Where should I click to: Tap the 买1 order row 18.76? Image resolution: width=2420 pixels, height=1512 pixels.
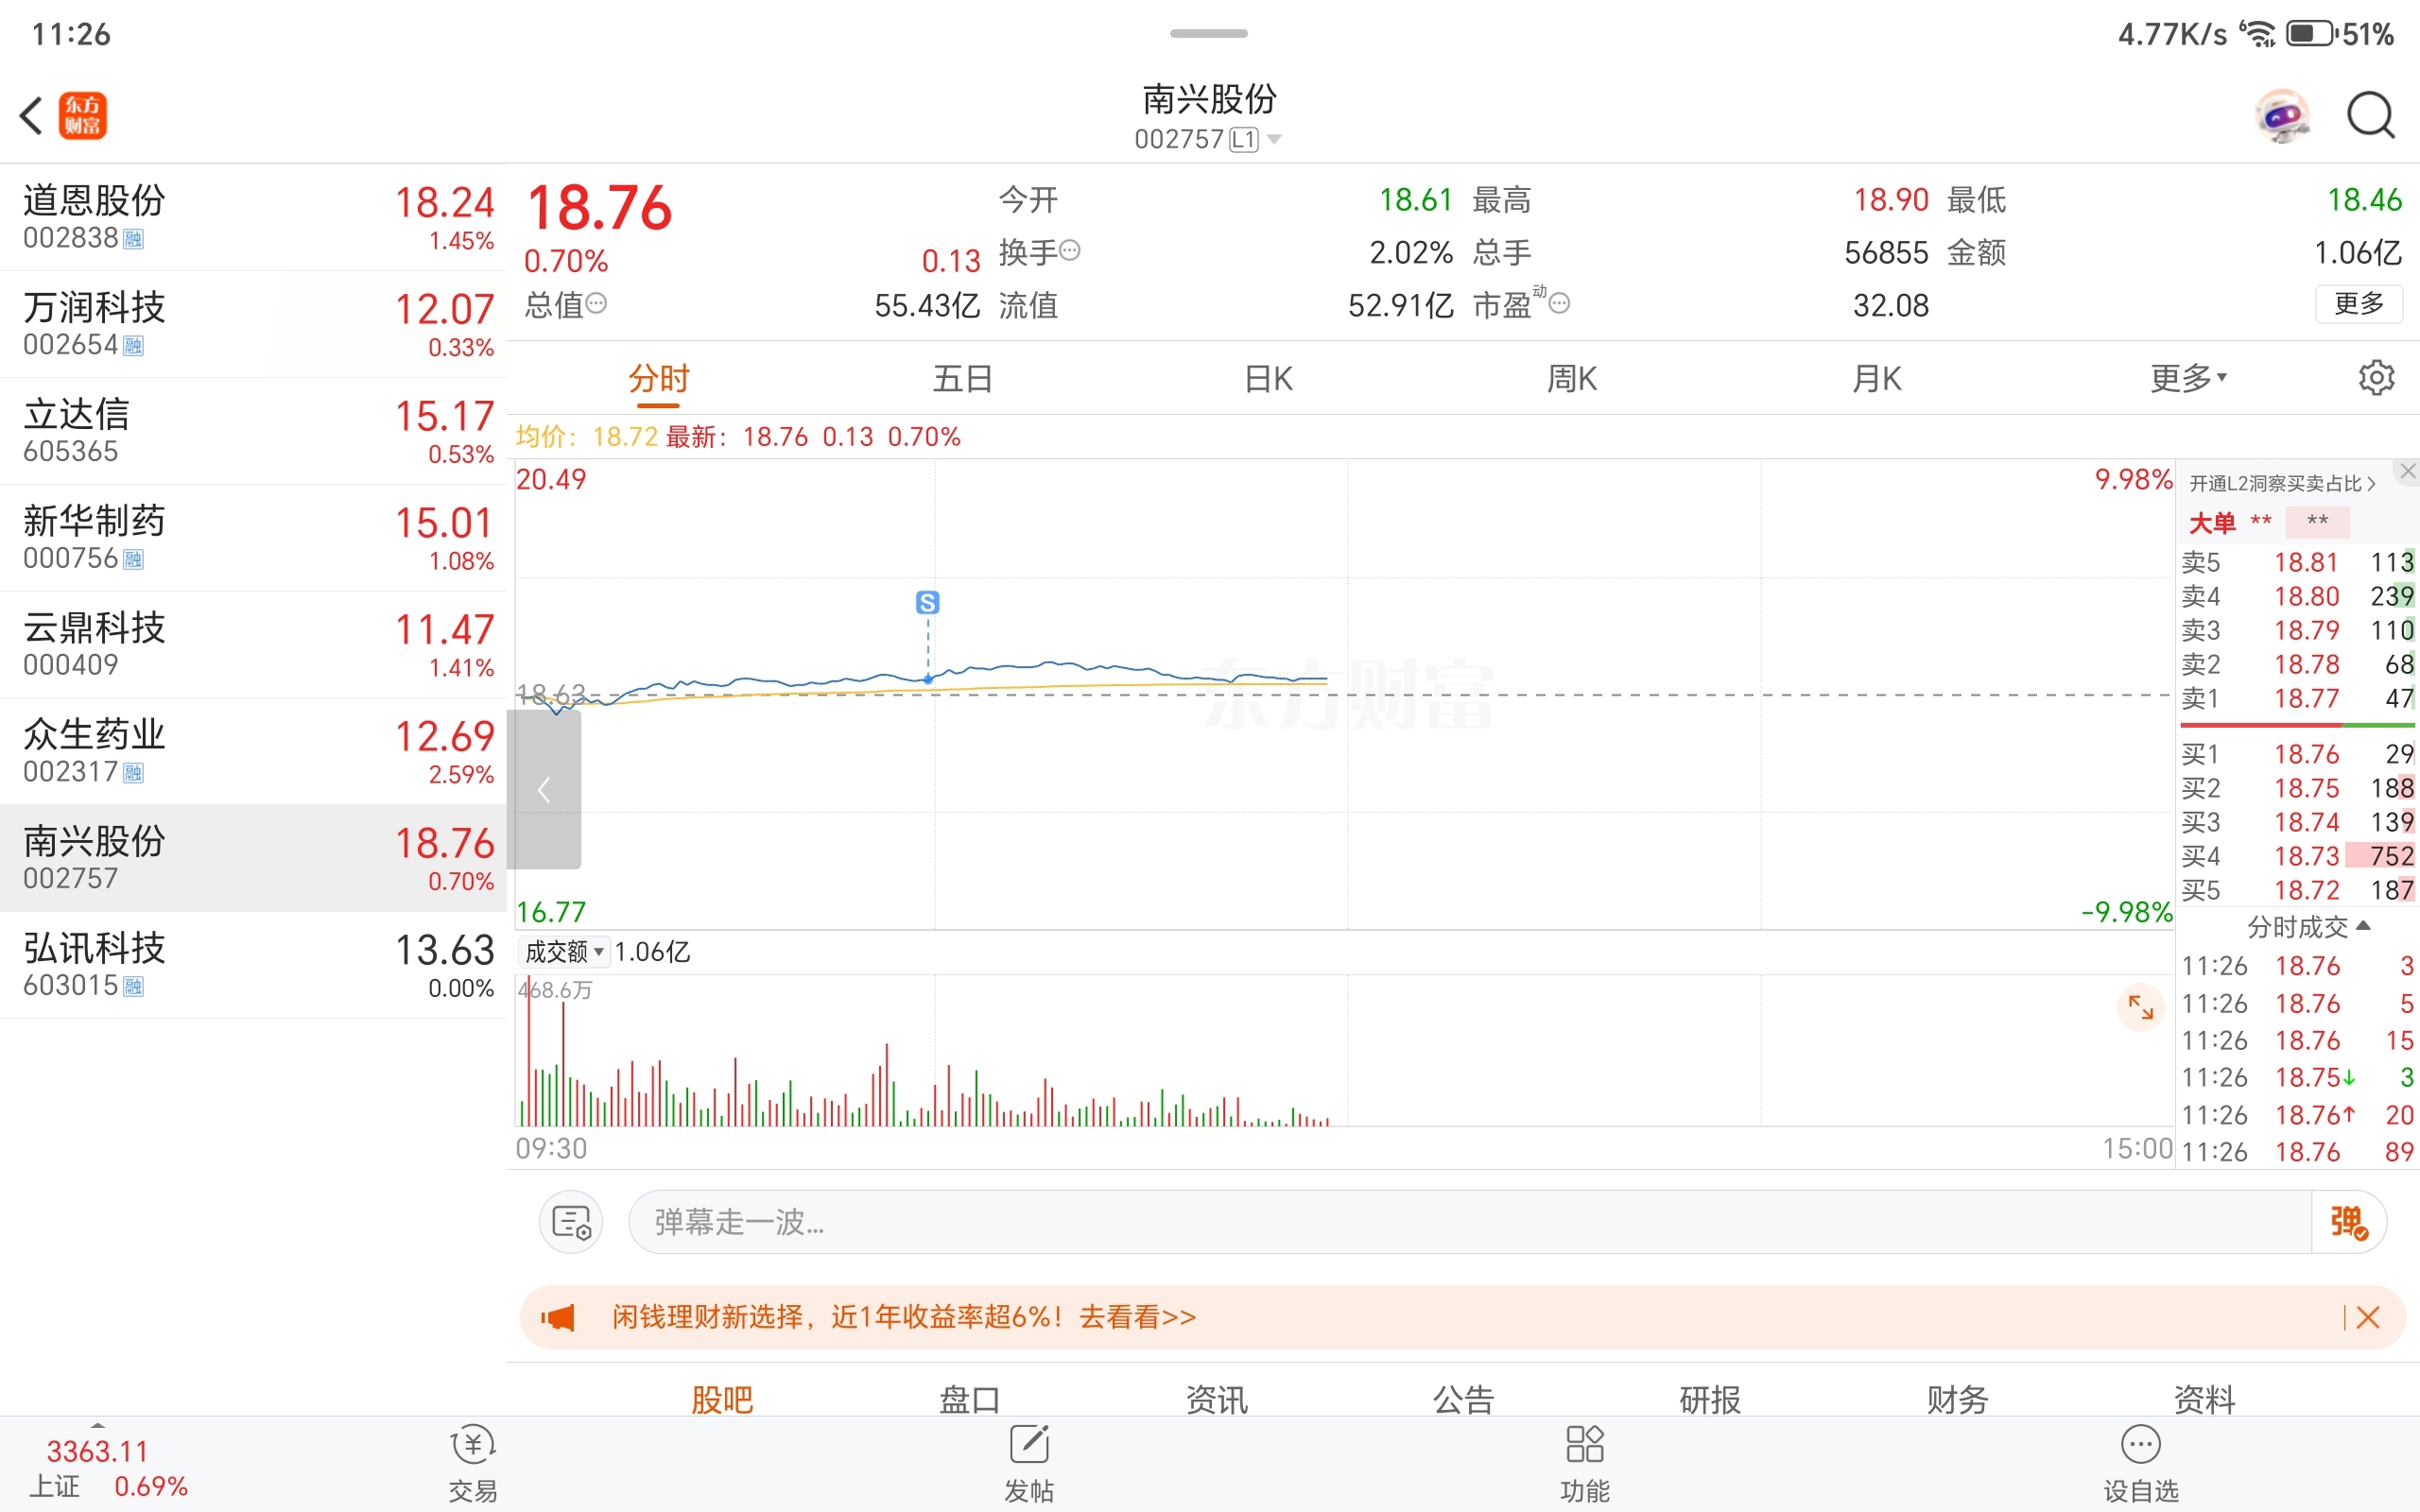click(2297, 754)
